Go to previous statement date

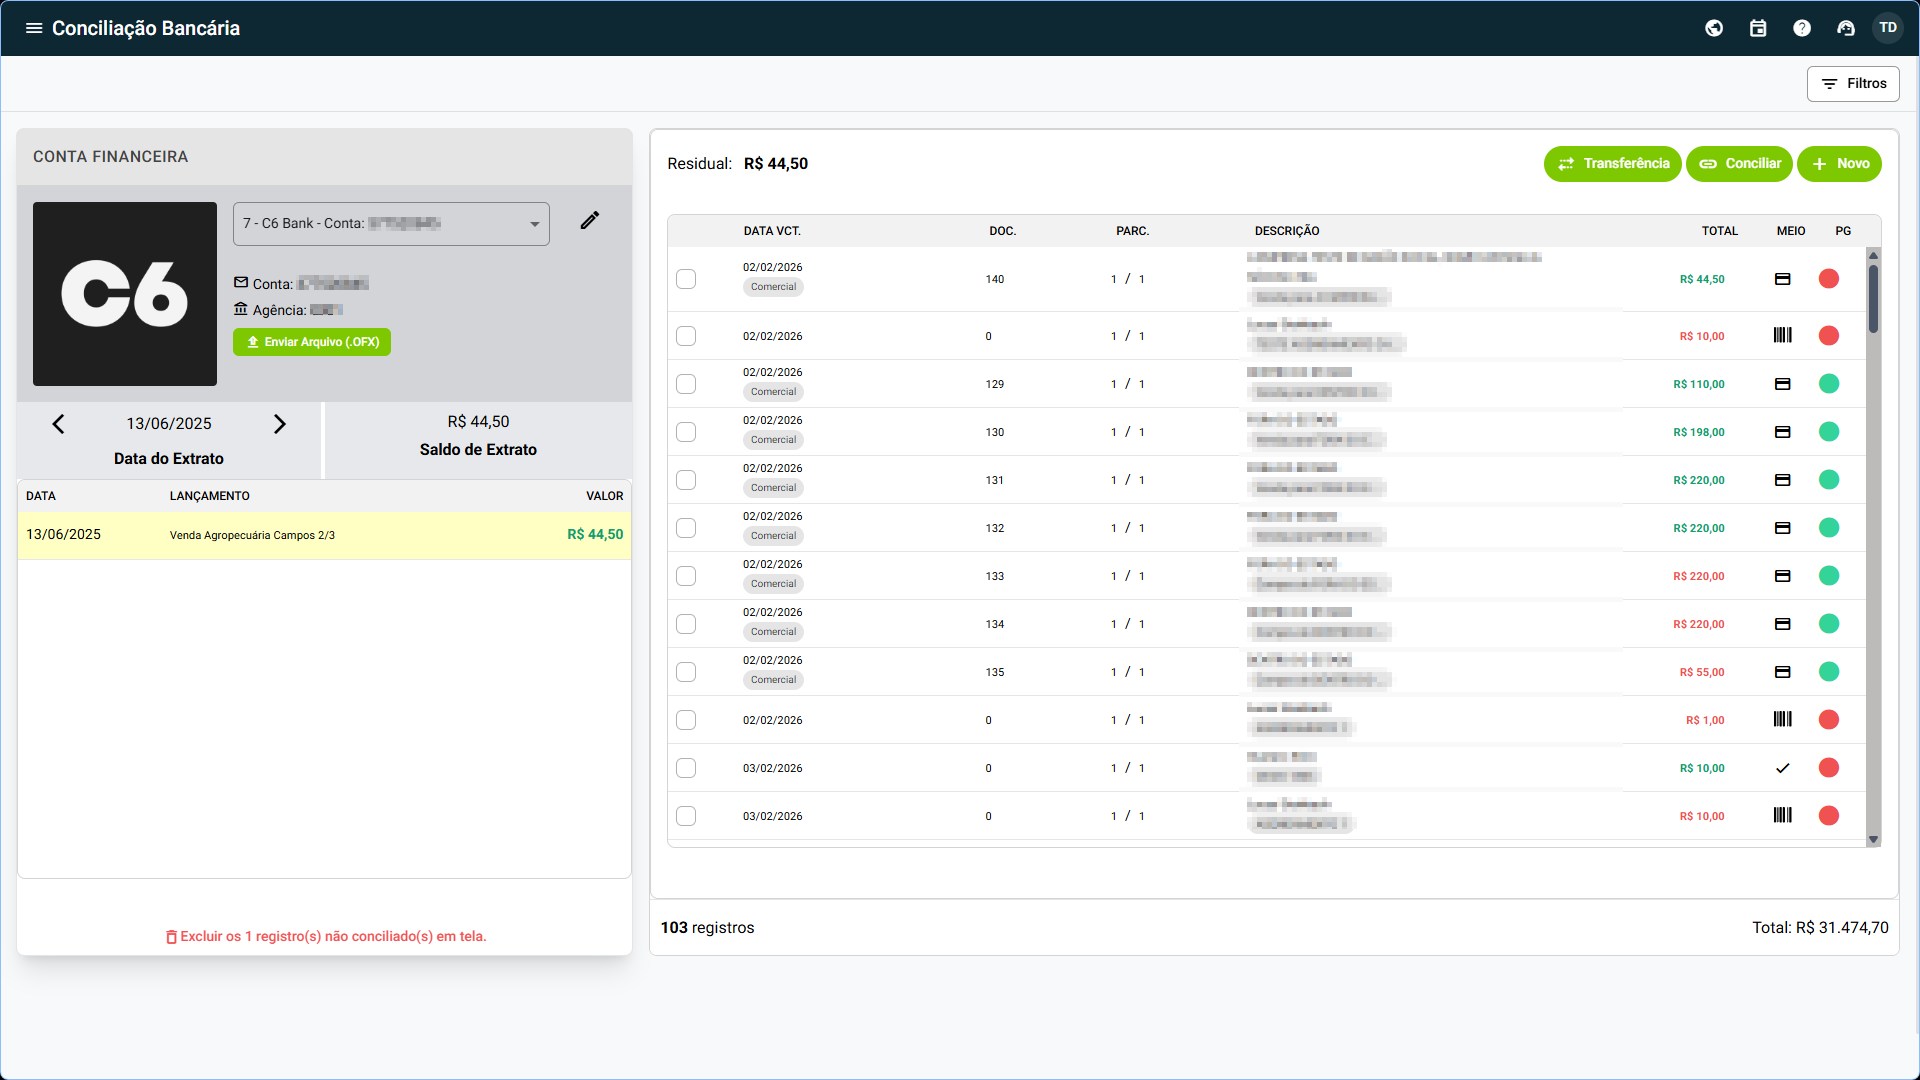point(58,424)
